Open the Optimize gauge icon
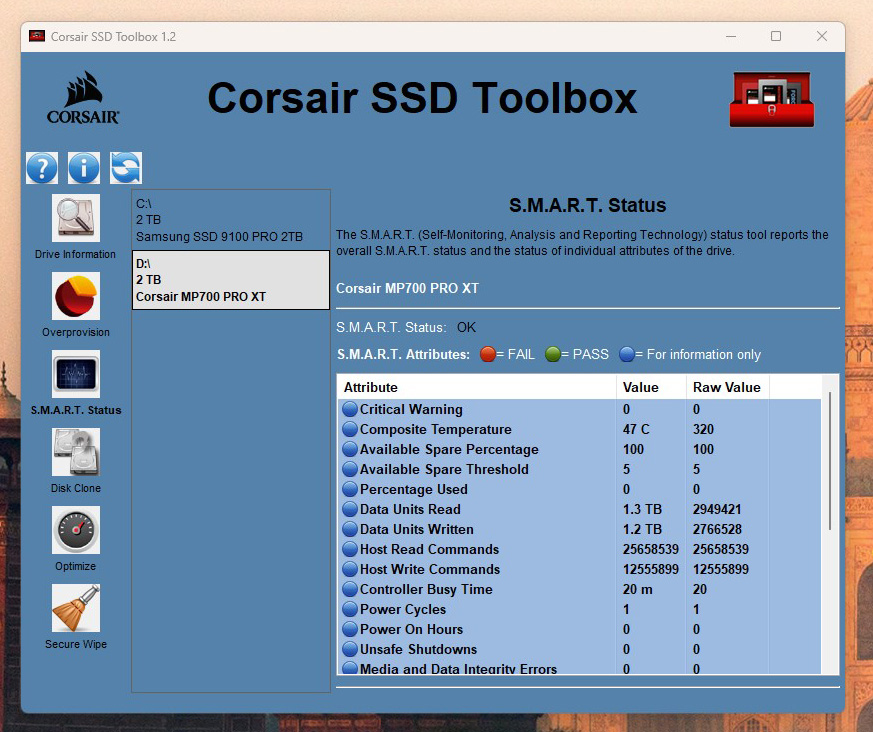 pos(76,530)
